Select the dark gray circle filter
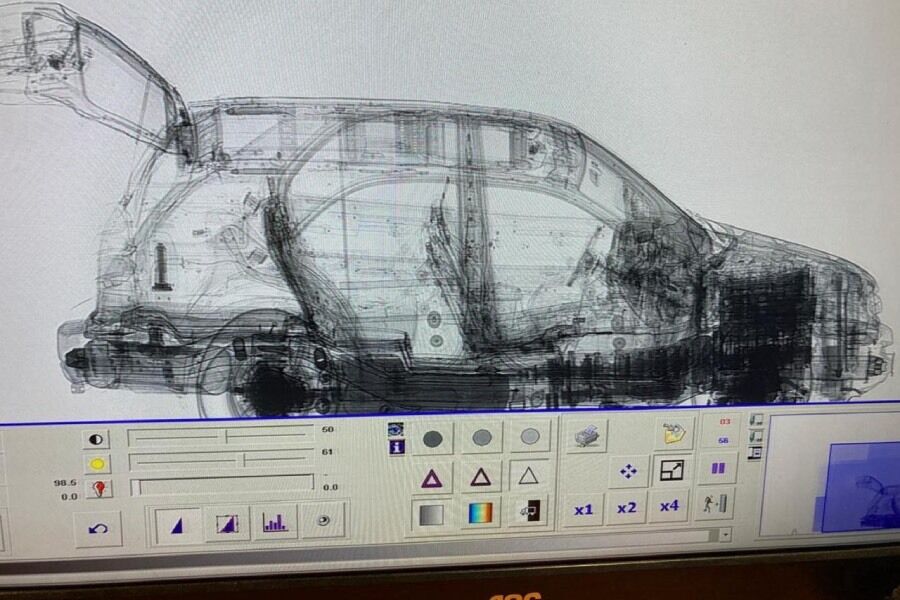 point(432,438)
